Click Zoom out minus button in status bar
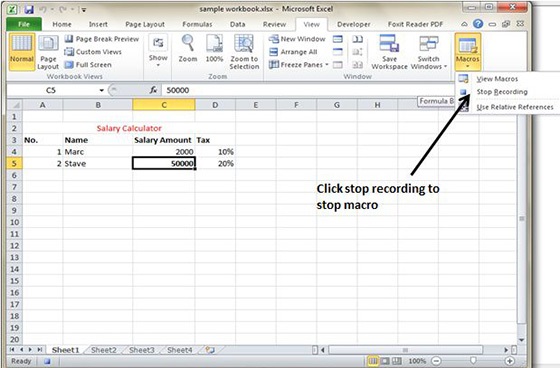The width and height of the screenshot is (560, 368). pos(436,361)
